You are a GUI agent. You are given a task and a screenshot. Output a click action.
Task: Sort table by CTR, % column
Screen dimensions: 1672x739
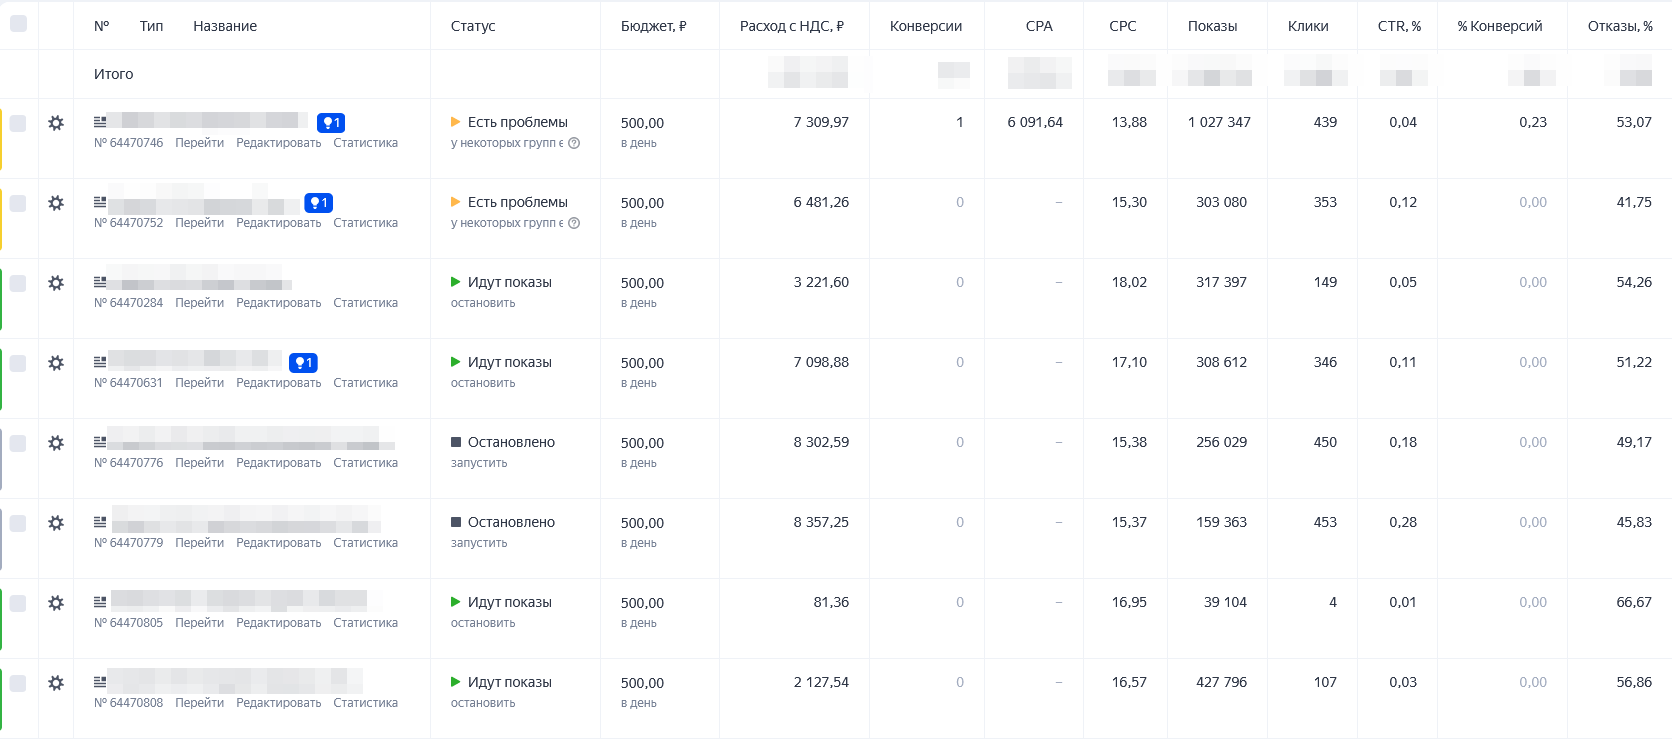[1399, 26]
